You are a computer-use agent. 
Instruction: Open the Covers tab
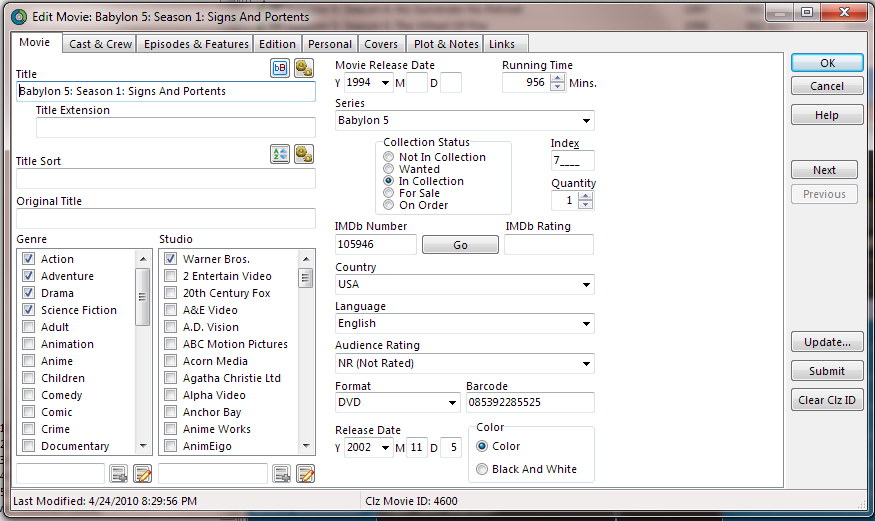pyautogui.click(x=381, y=44)
